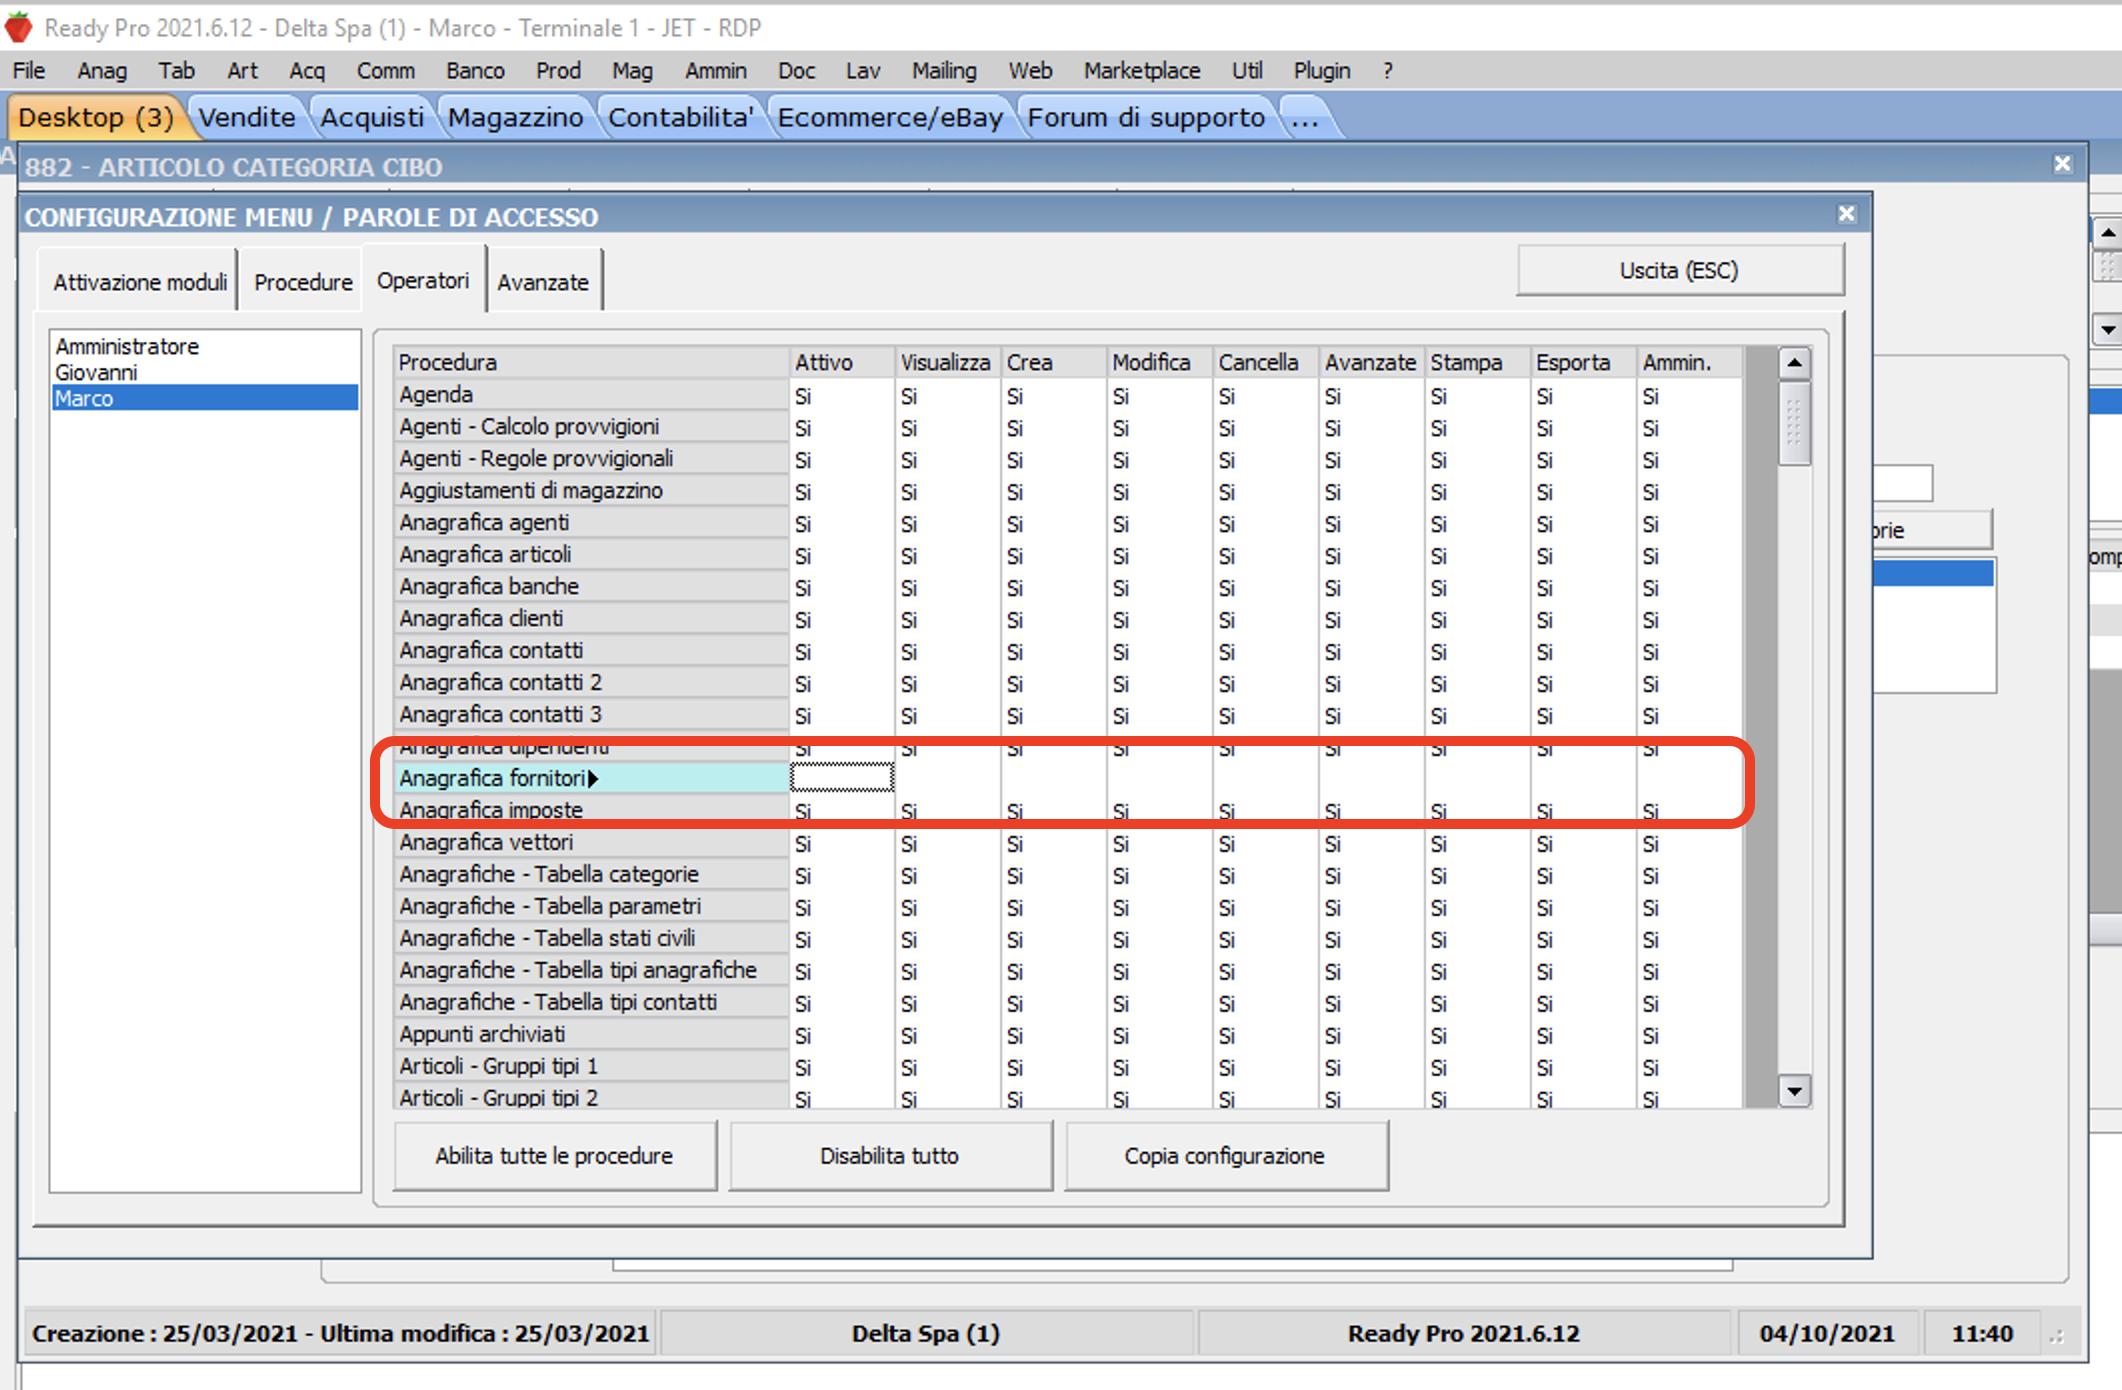Open the Plugin menu
Image resolution: width=2122 pixels, height=1390 pixels.
pos(1321,71)
